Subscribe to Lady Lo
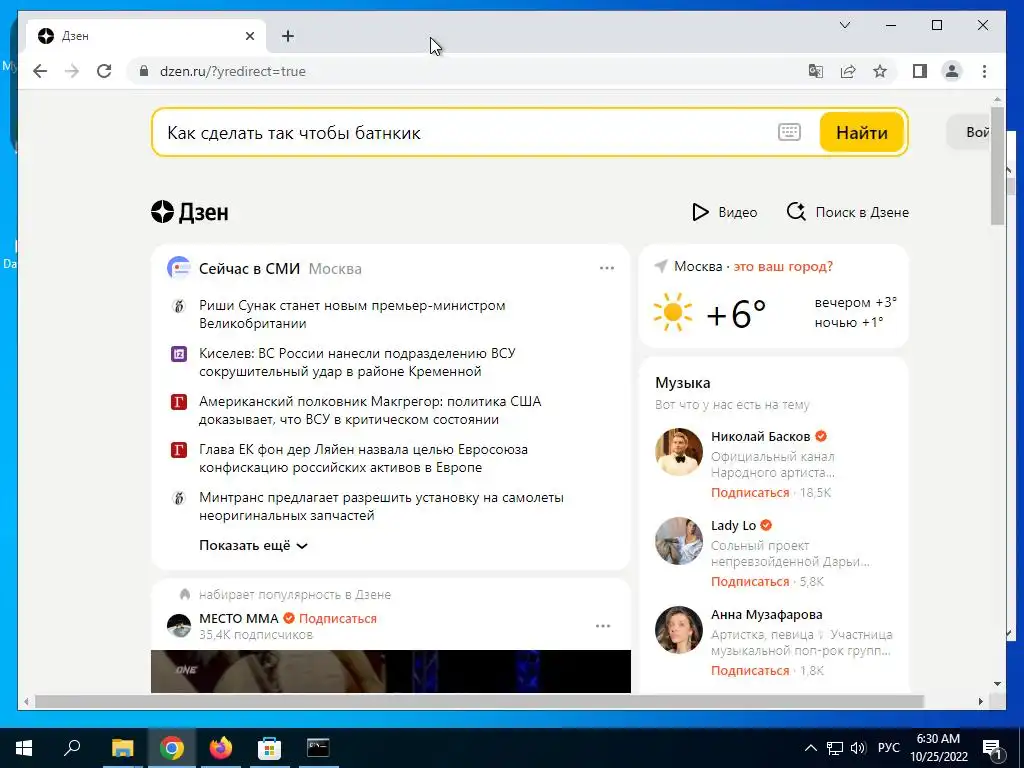The image size is (1024, 768). 750,581
